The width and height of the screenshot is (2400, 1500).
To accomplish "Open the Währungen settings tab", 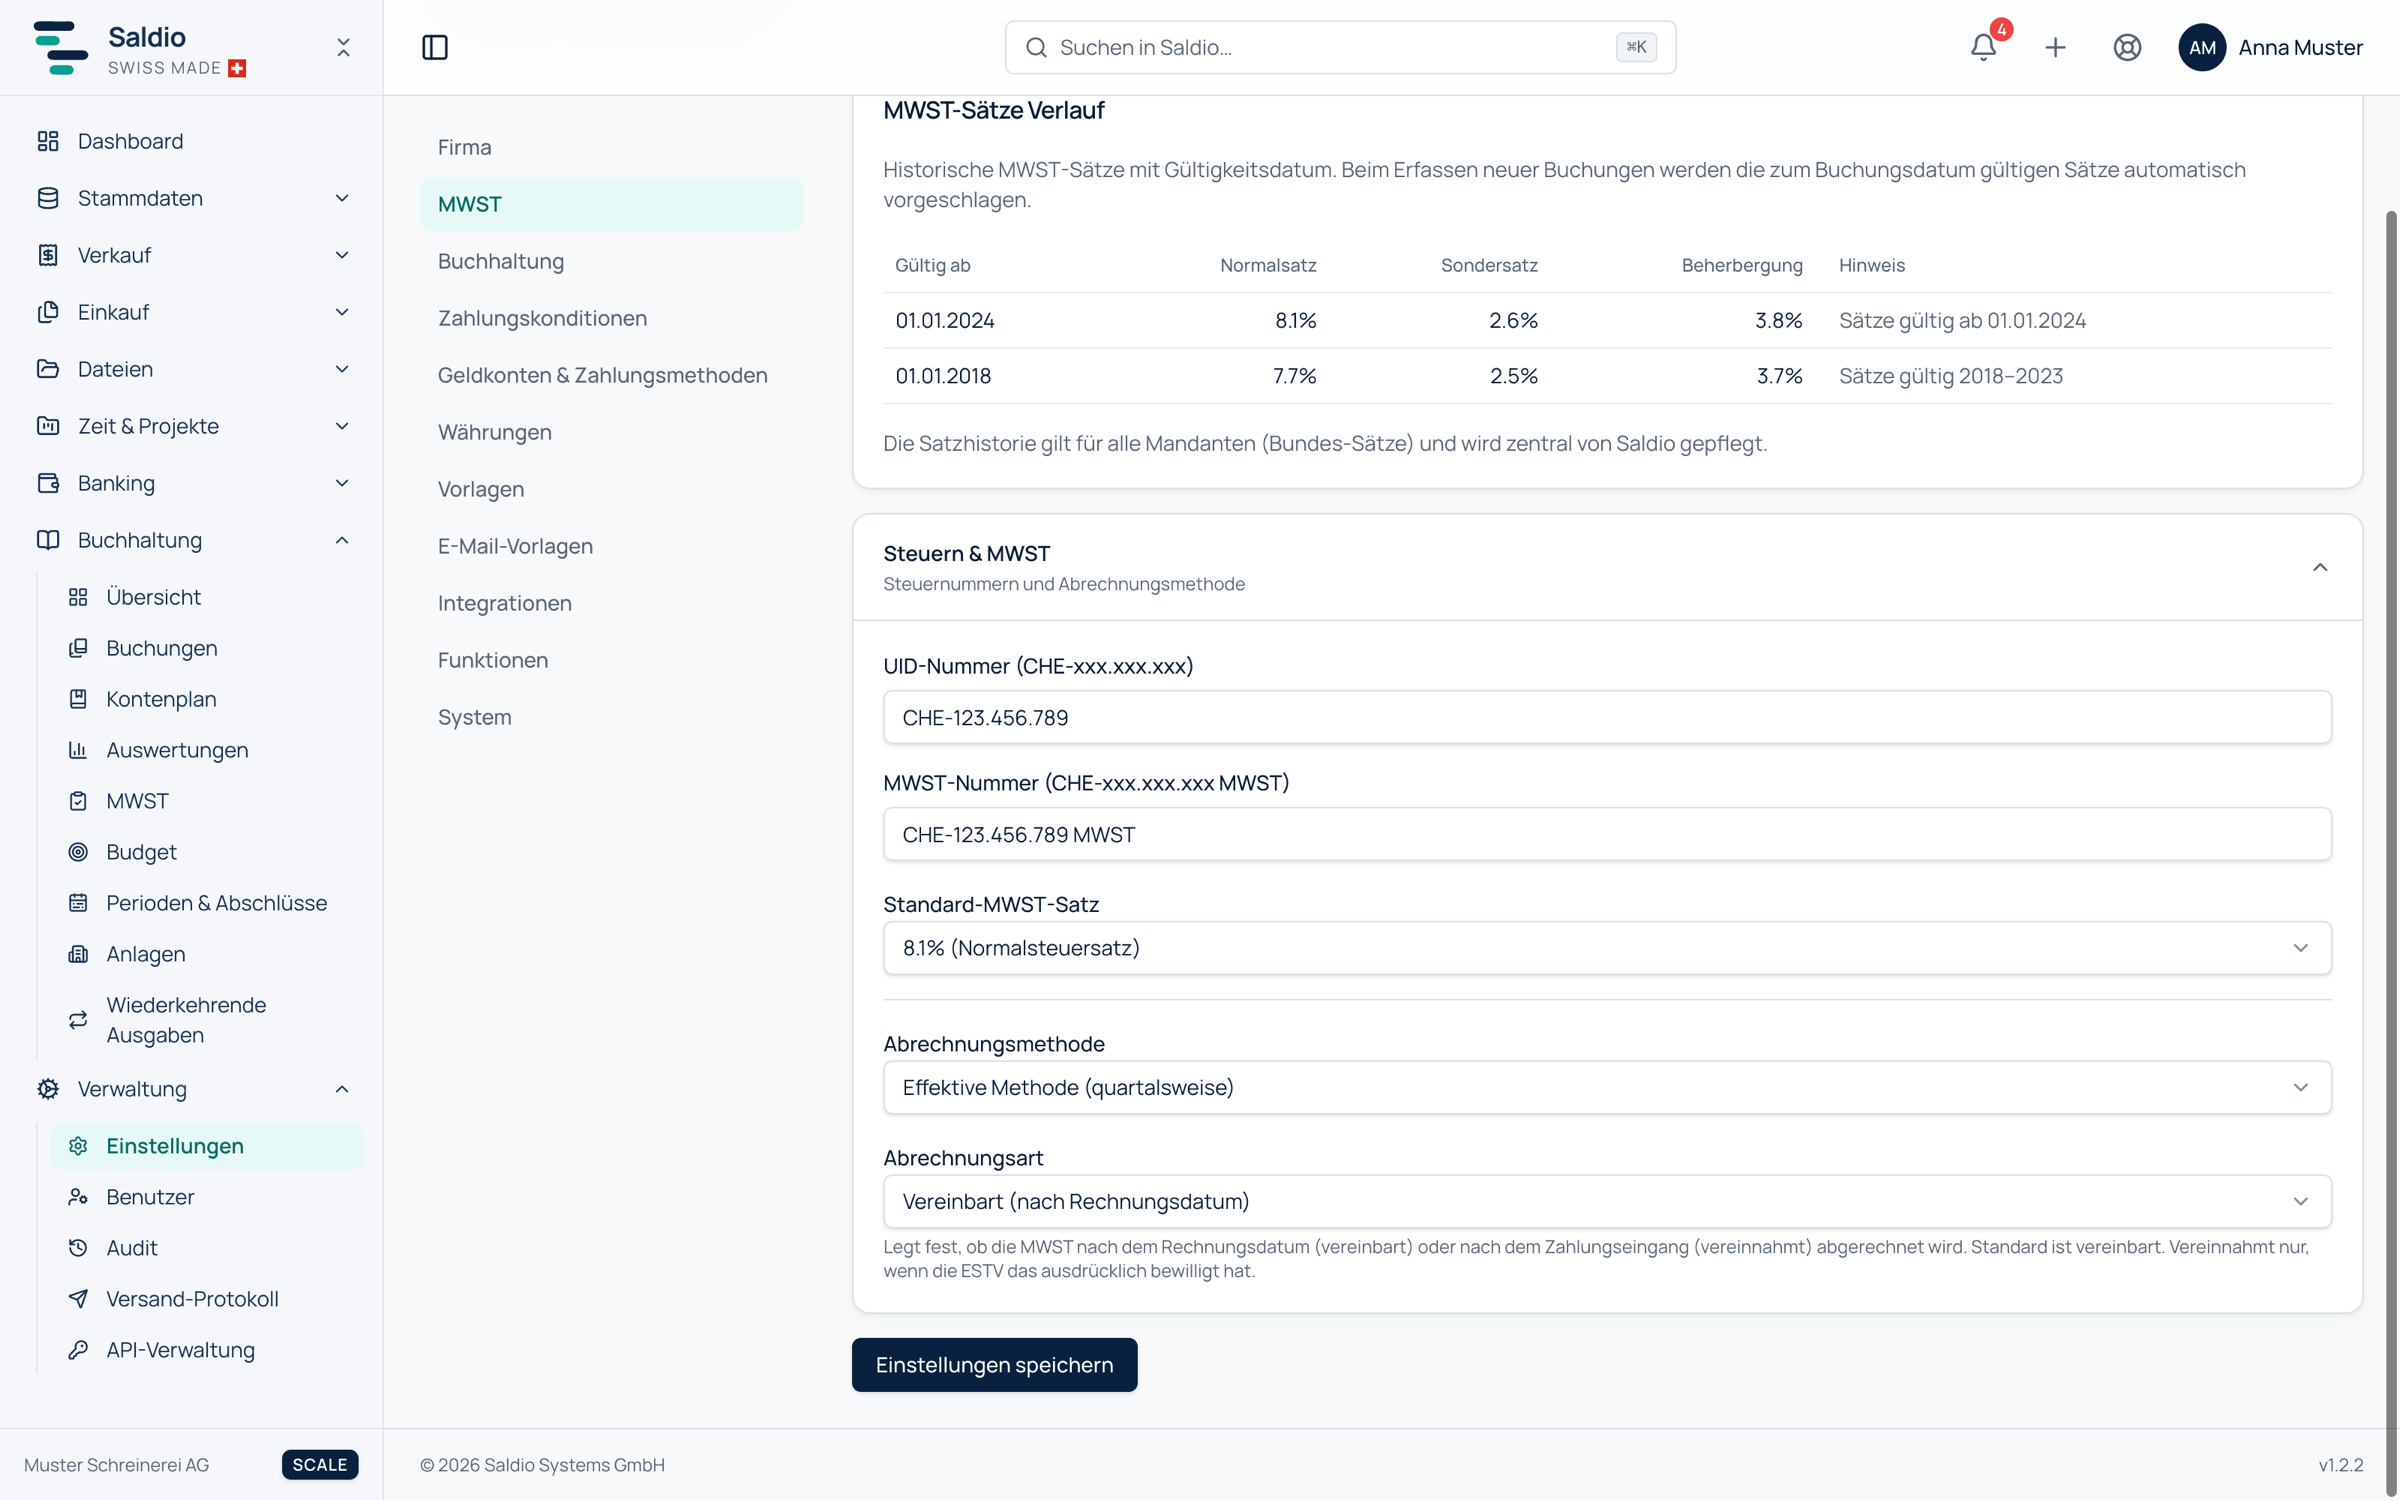I will [x=611, y=432].
